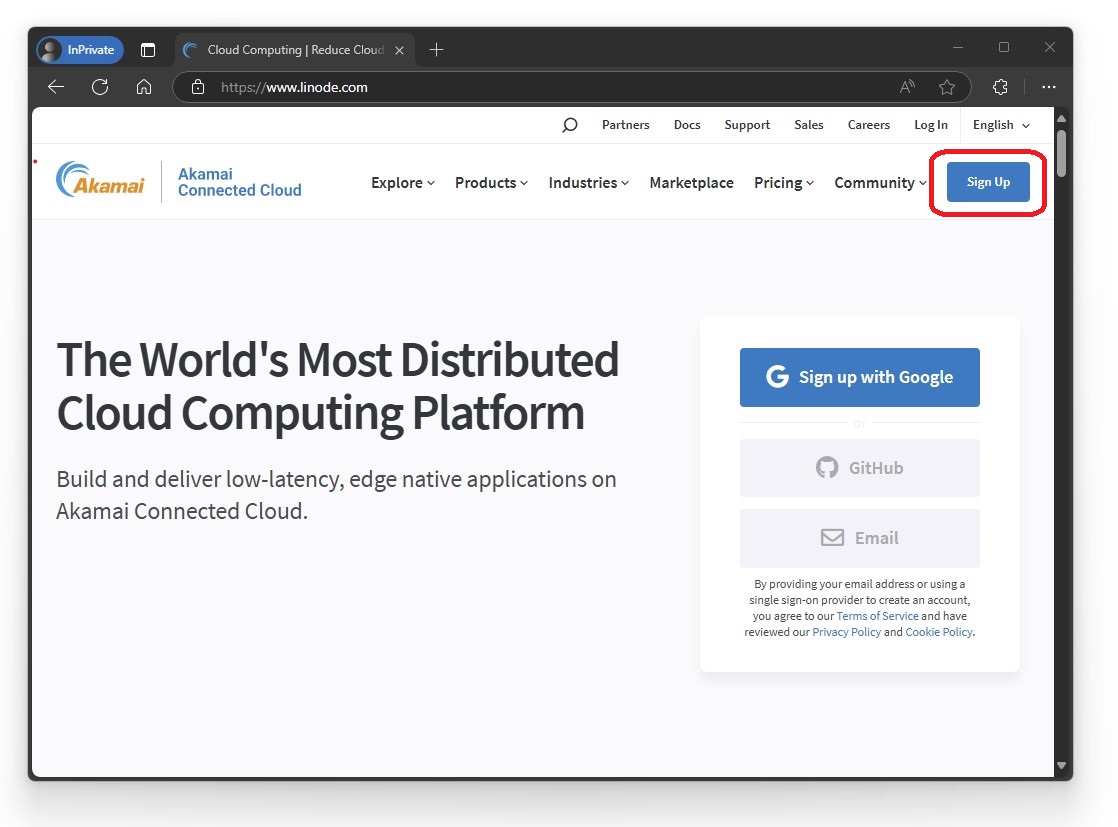1118x827 pixels.
Task: Minimize the browser window
Action: point(958,47)
